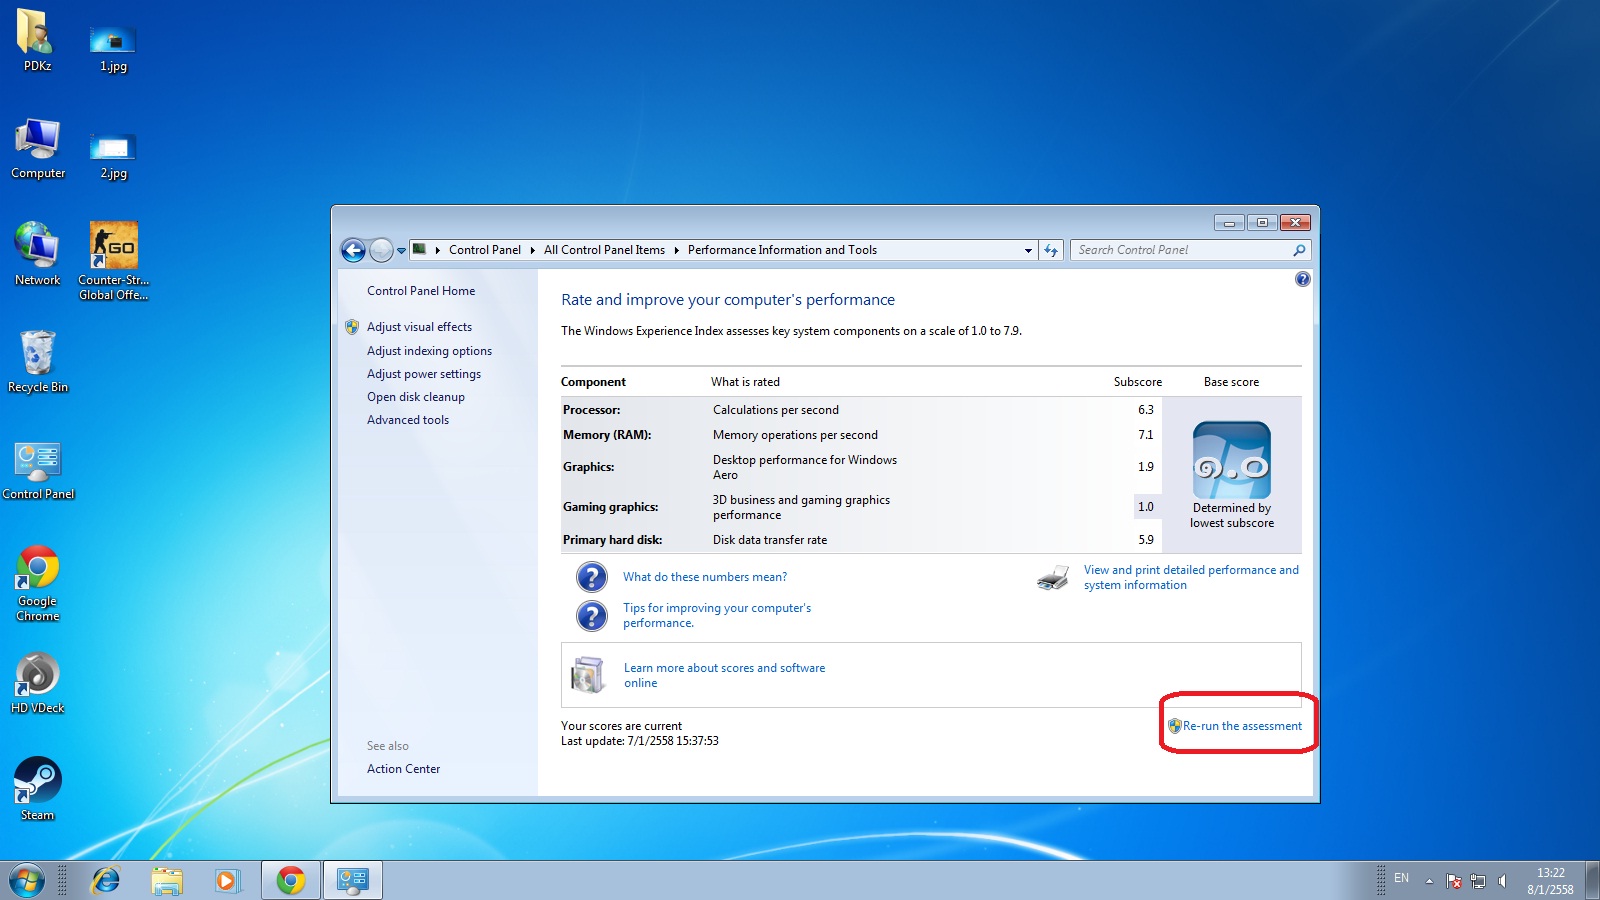Click the Forward arrow navigation button

tap(381, 250)
